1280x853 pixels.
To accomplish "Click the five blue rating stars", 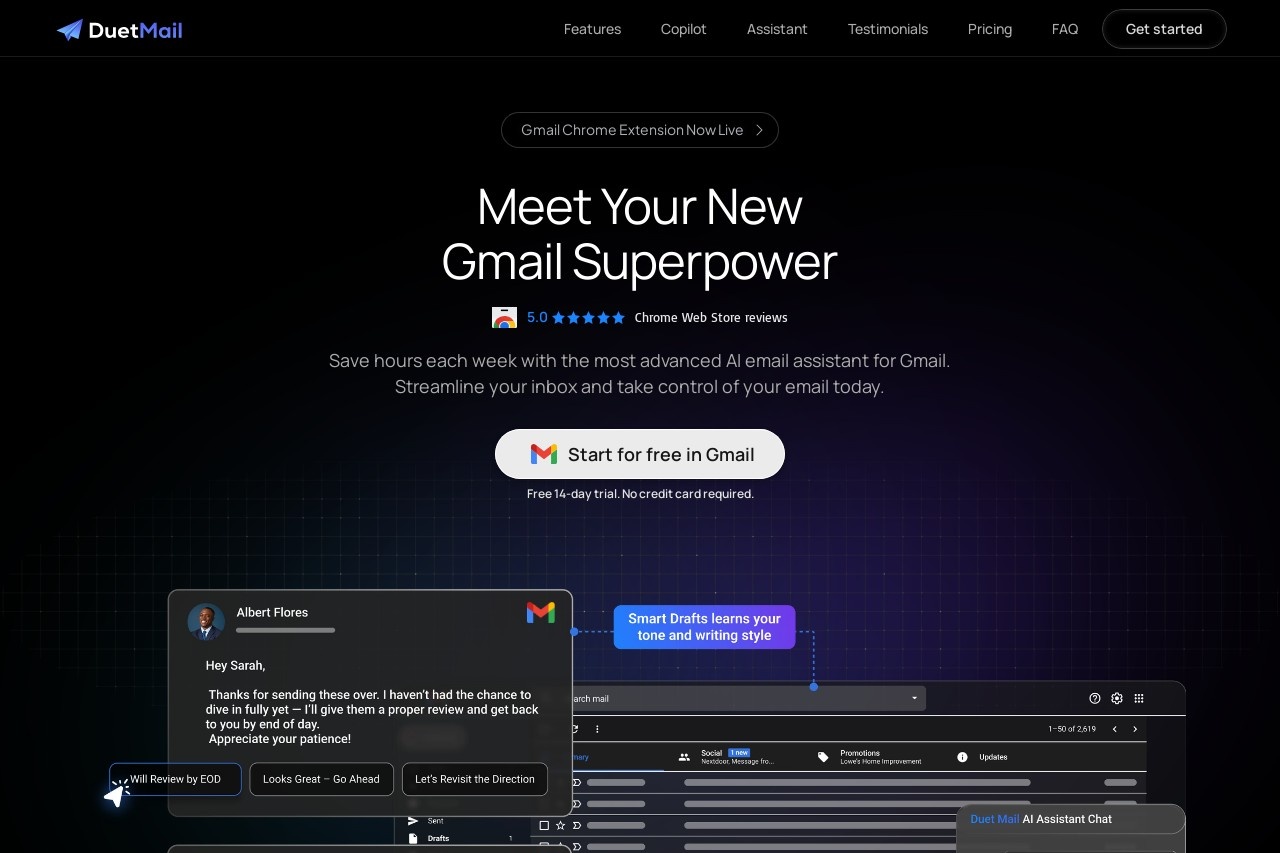I will pyautogui.click(x=589, y=318).
